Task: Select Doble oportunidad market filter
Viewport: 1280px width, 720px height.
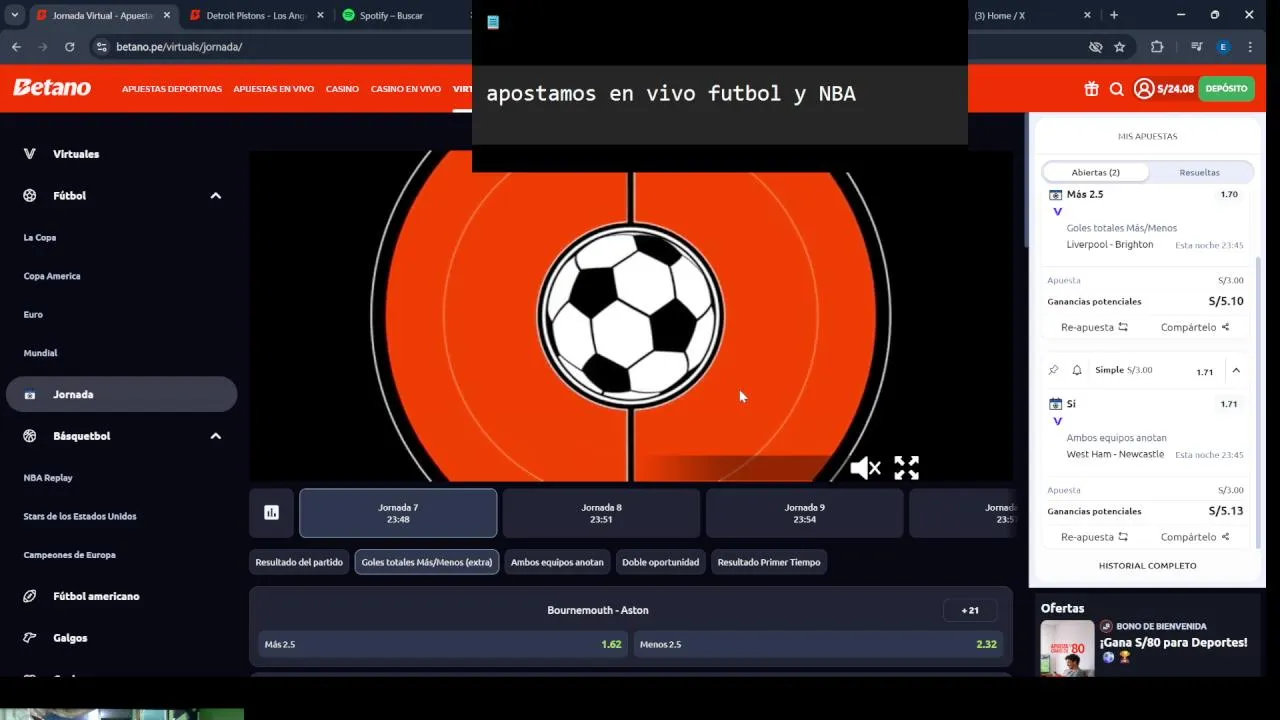Action: tap(660, 562)
